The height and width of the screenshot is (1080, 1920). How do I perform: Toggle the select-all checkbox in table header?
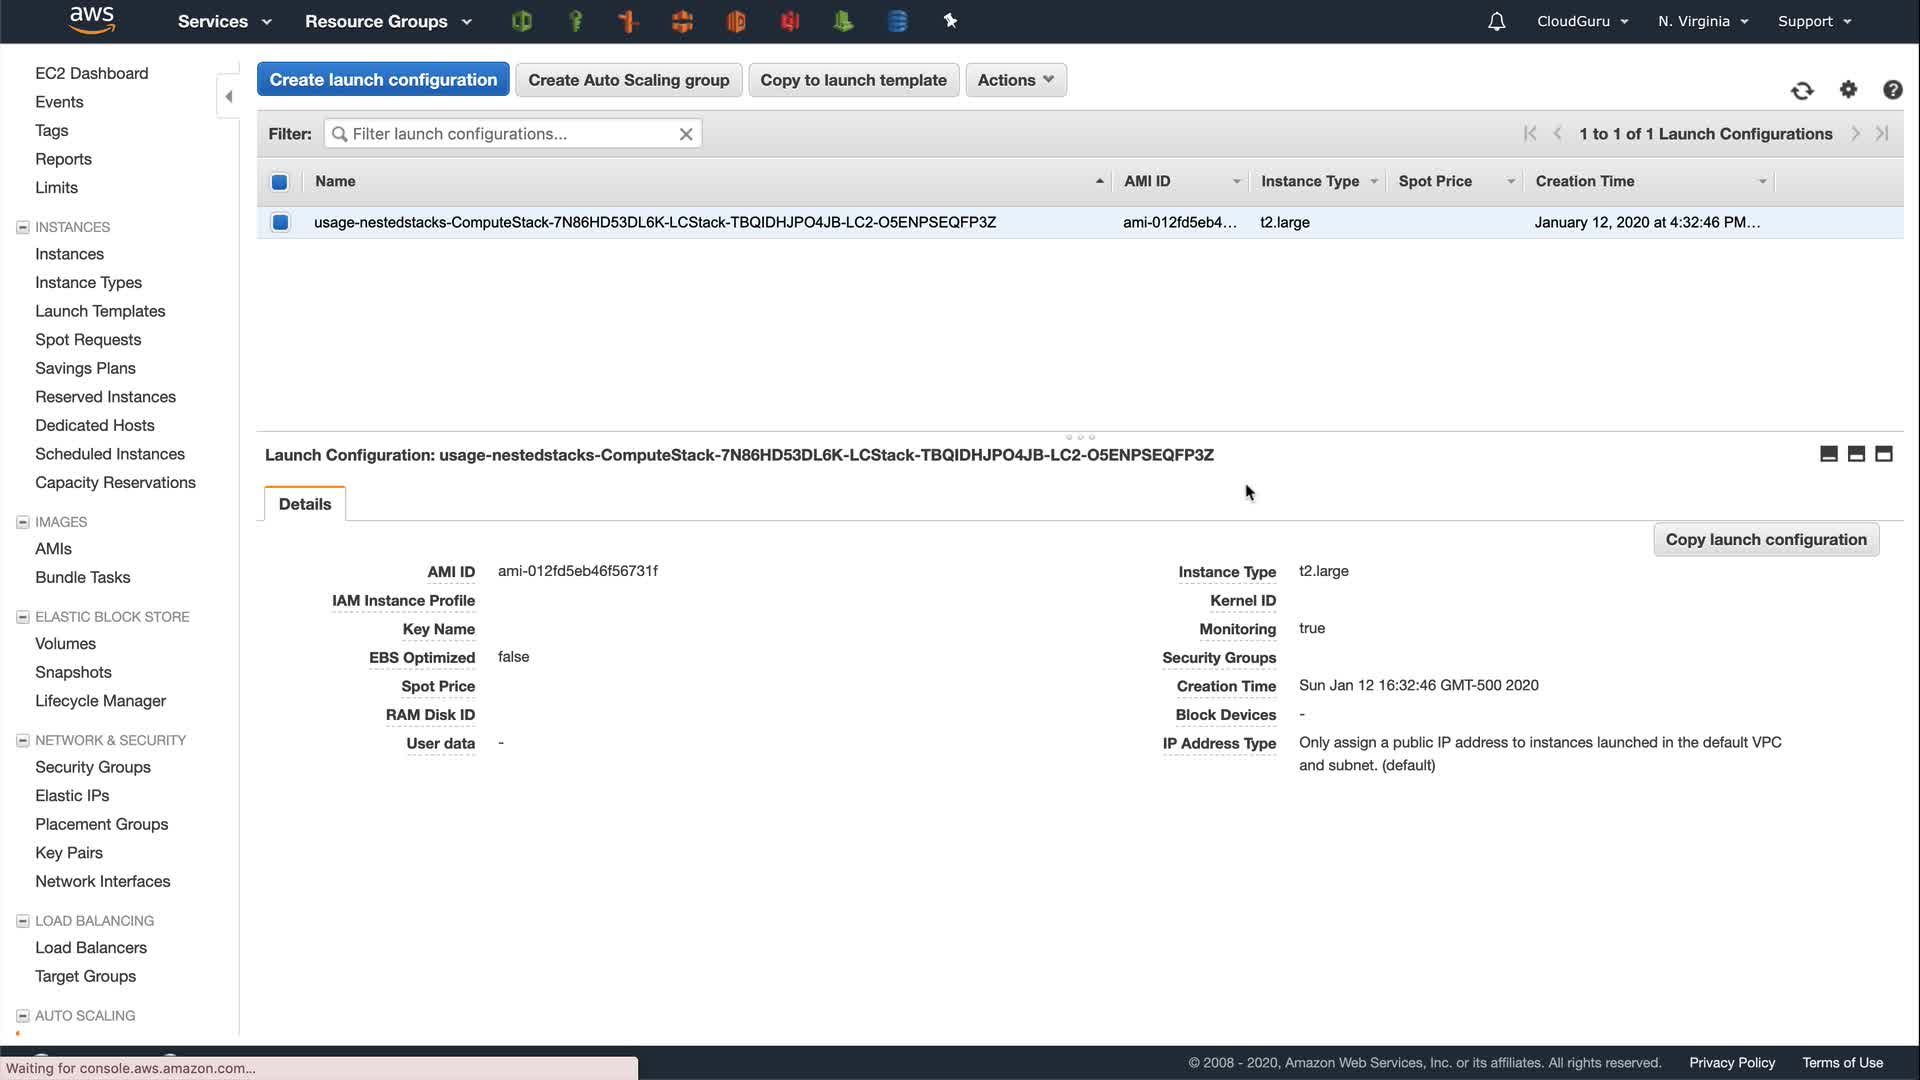(x=280, y=182)
